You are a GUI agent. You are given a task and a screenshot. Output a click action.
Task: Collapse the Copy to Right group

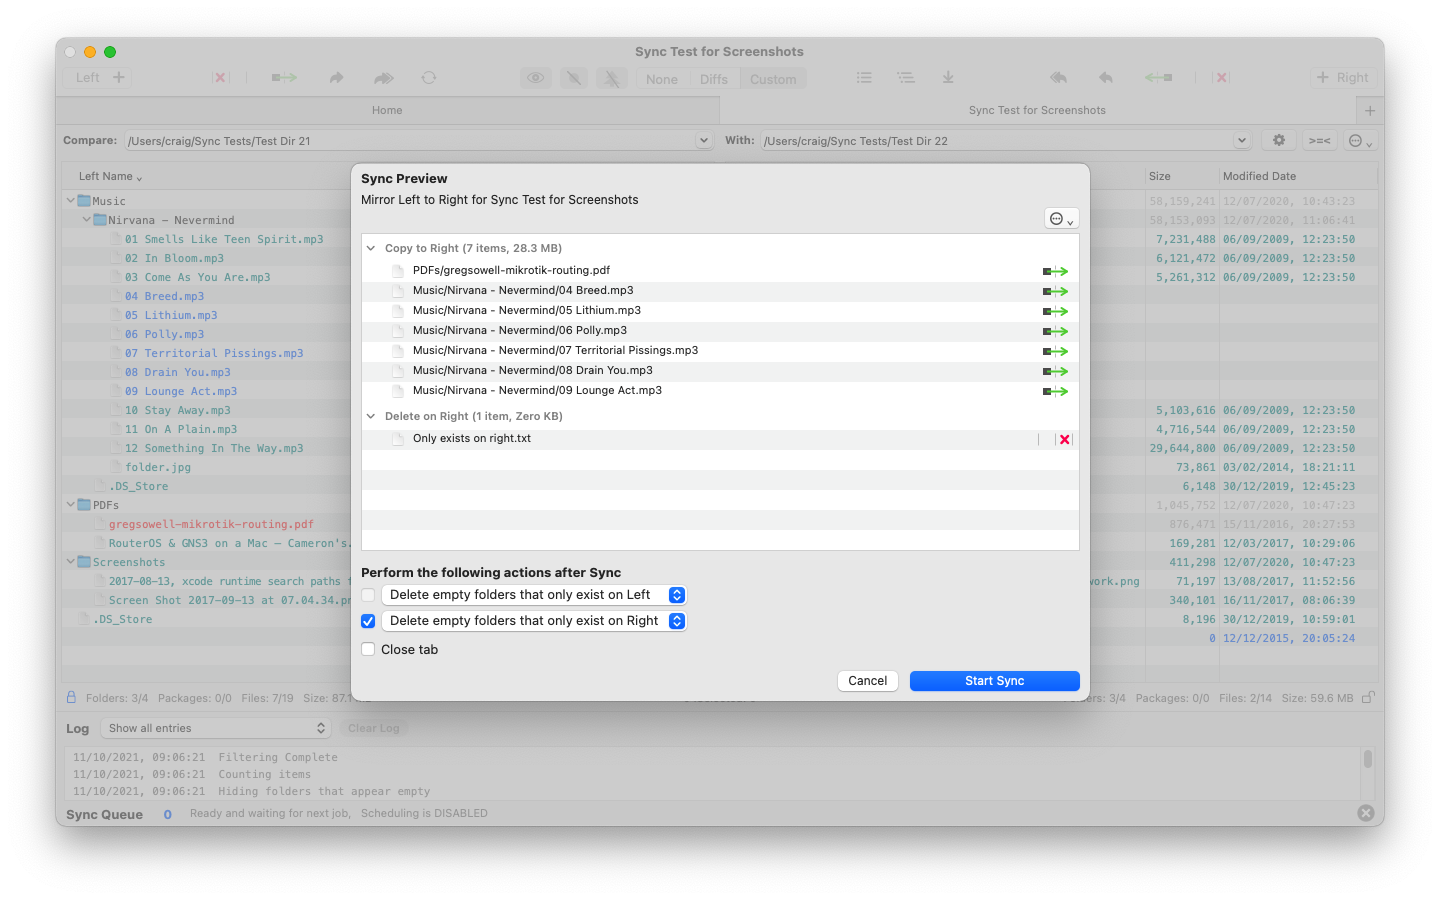[371, 248]
